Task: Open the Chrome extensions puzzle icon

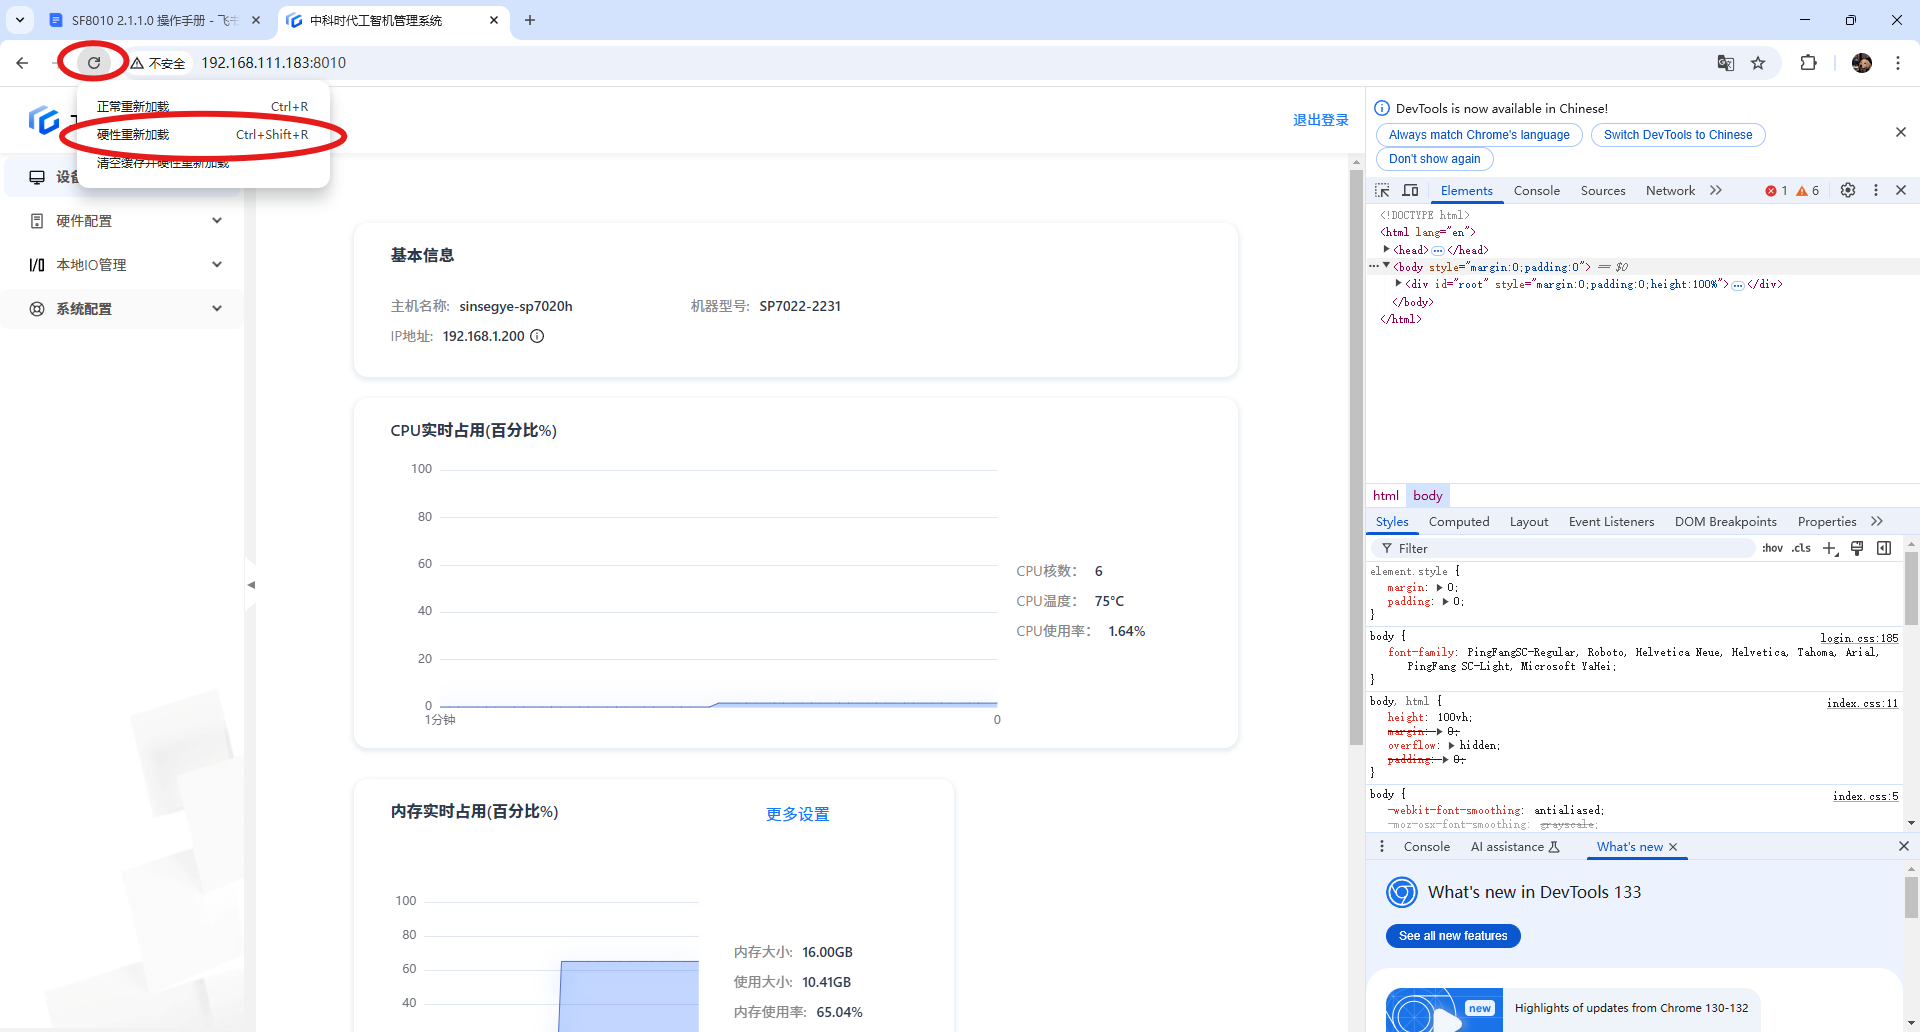Action: 1808,63
